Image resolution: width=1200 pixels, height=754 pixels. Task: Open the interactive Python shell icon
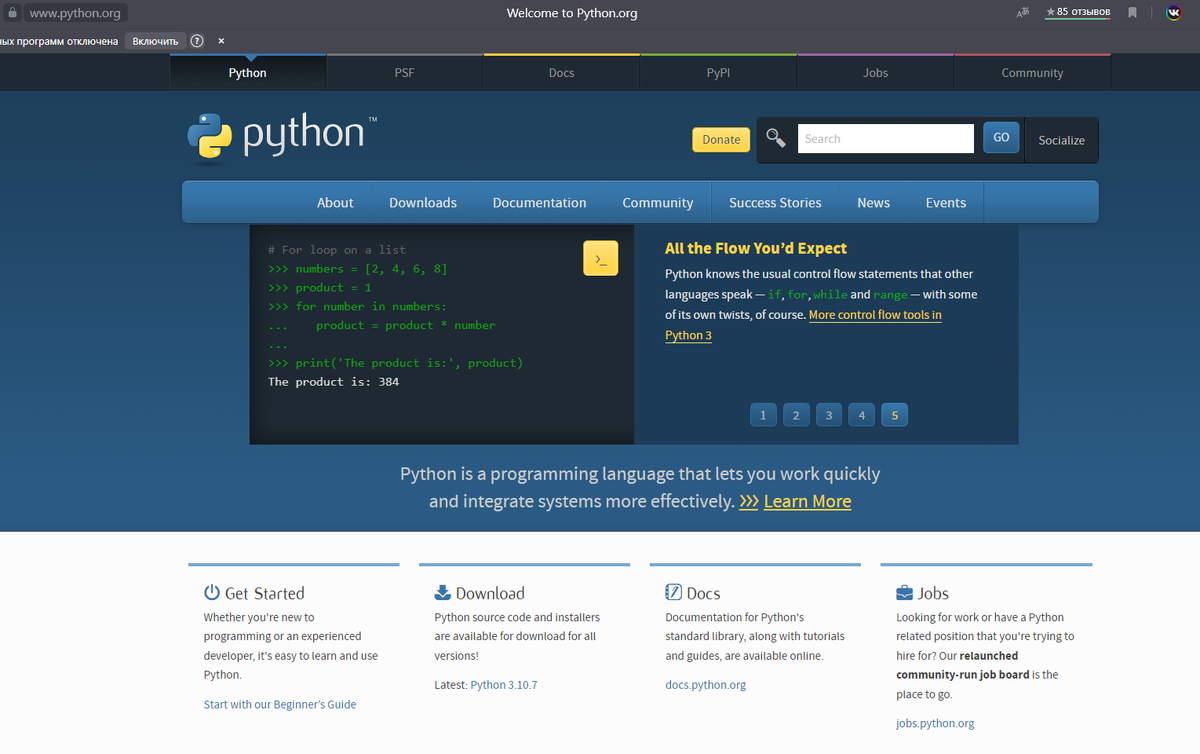point(600,257)
